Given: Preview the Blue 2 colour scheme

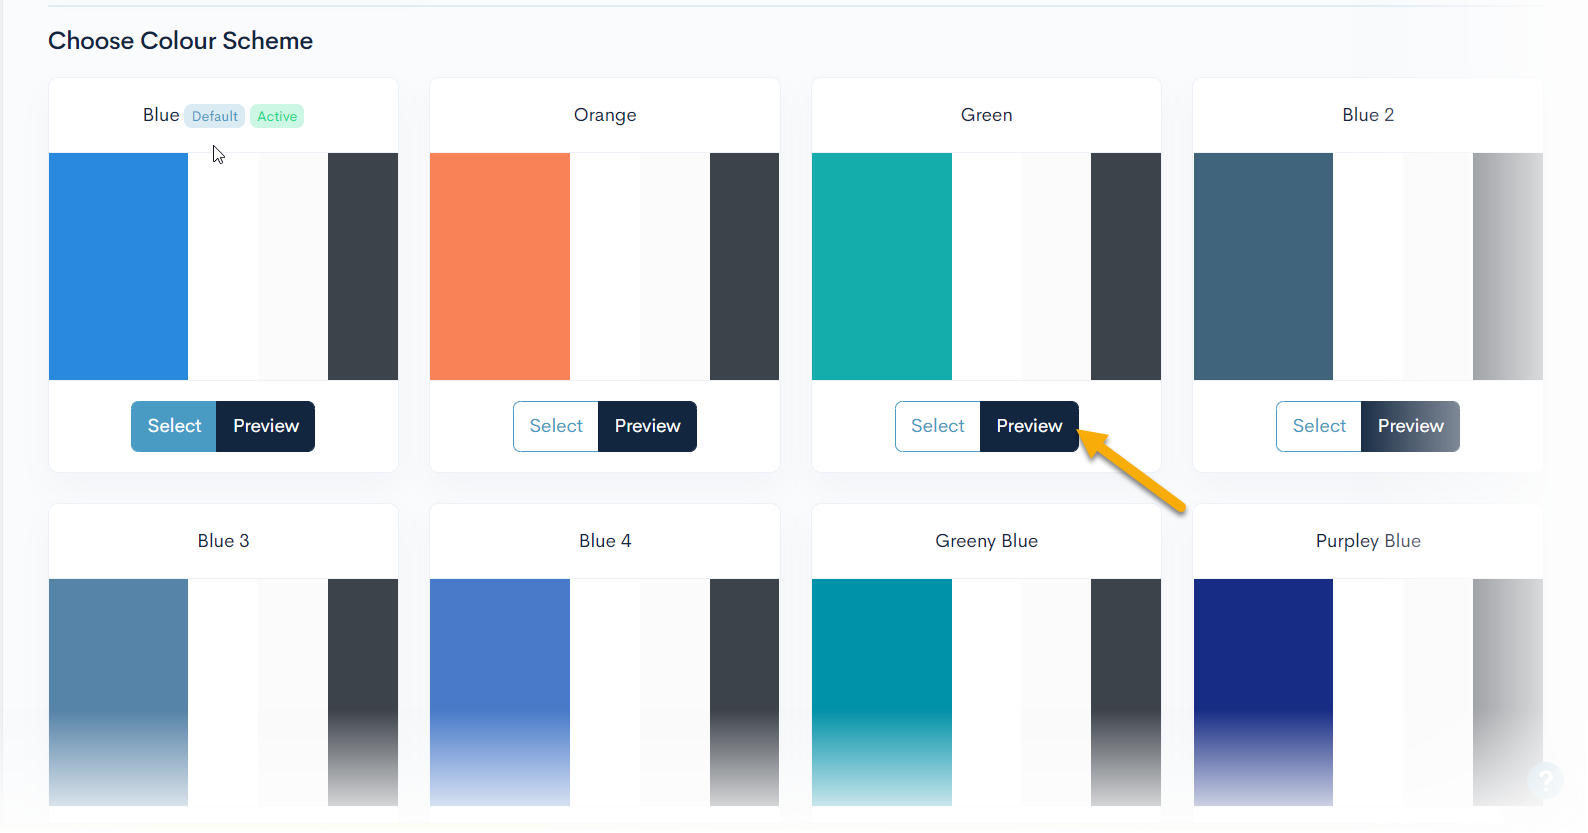Looking at the screenshot, I should pos(1410,426).
